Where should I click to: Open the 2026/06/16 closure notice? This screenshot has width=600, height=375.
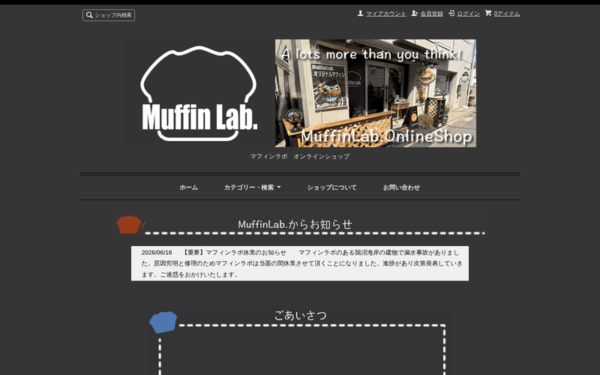pos(300,263)
